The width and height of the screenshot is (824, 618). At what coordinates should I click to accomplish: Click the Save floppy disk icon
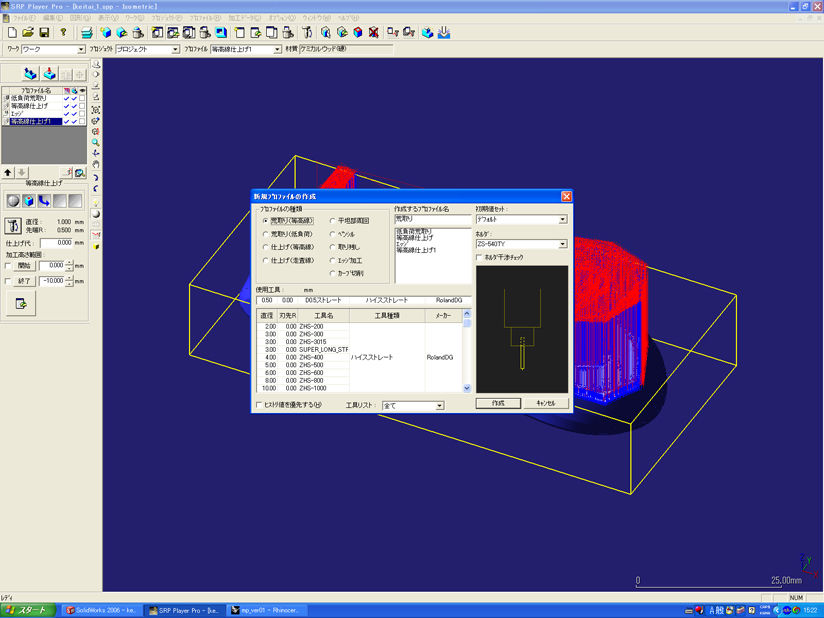44,32
